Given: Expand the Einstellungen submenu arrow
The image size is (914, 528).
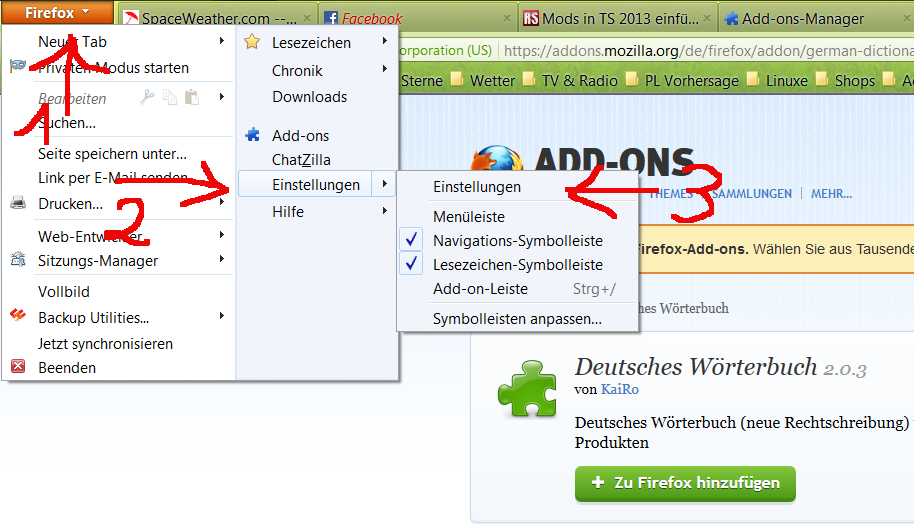Looking at the screenshot, I should coord(385,184).
